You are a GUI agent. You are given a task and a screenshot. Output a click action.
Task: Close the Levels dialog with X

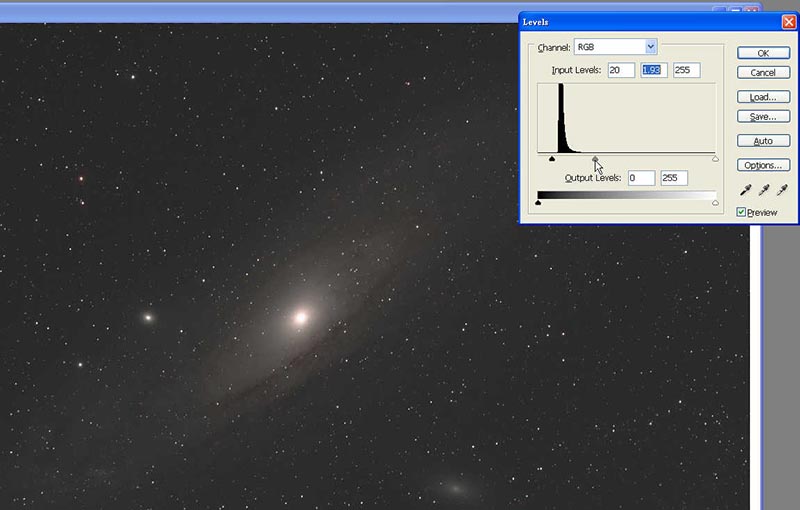pyautogui.click(x=787, y=22)
